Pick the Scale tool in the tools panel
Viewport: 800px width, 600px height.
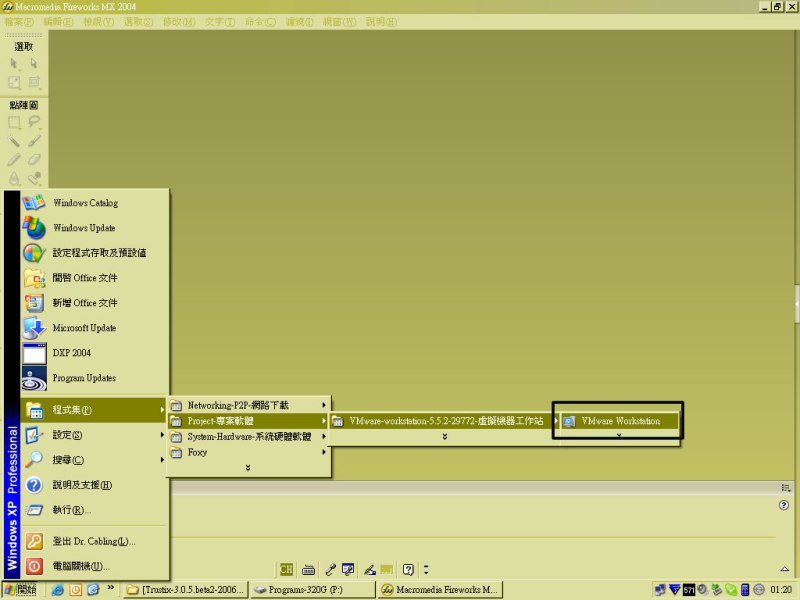(14, 82)
